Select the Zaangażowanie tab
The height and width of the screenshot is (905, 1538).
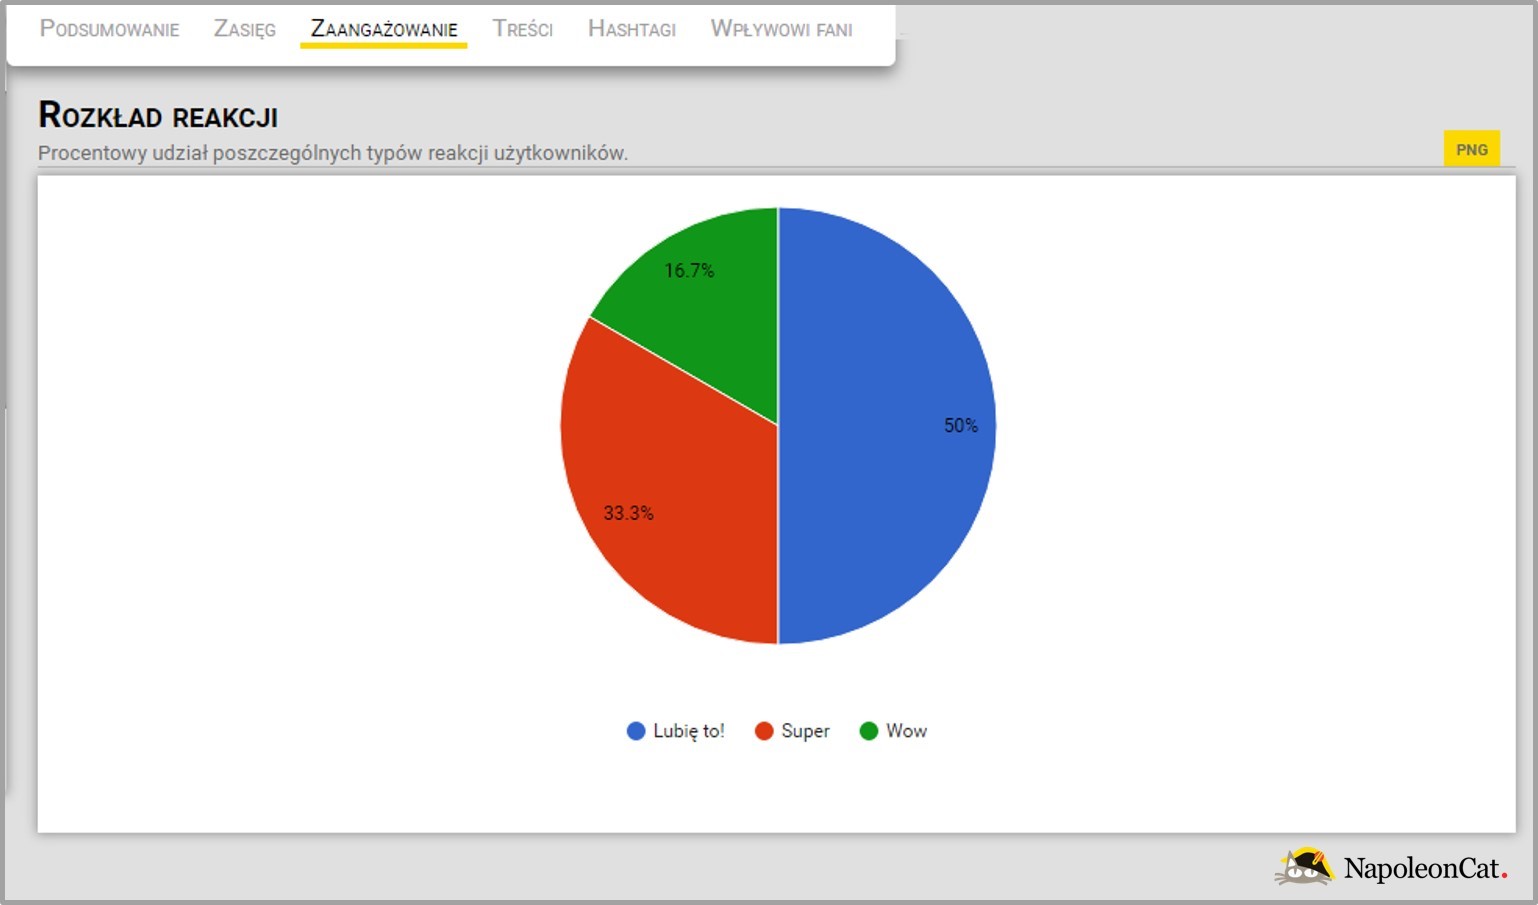coord(384,29)
